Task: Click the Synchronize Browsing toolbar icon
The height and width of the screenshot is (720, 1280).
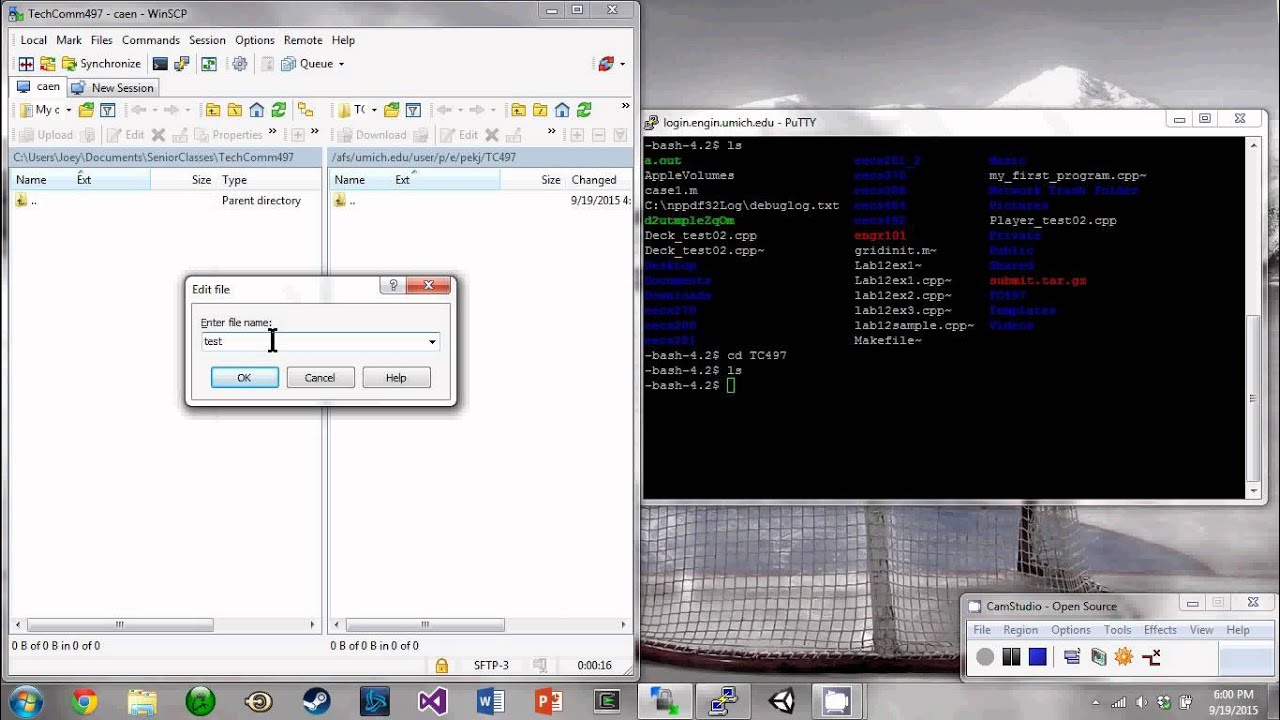Action: pos(47,64)
